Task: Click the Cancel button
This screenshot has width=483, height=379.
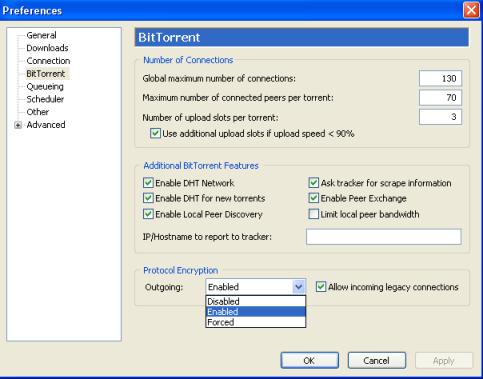Action: pyautogui.click(x=377, y=360)
